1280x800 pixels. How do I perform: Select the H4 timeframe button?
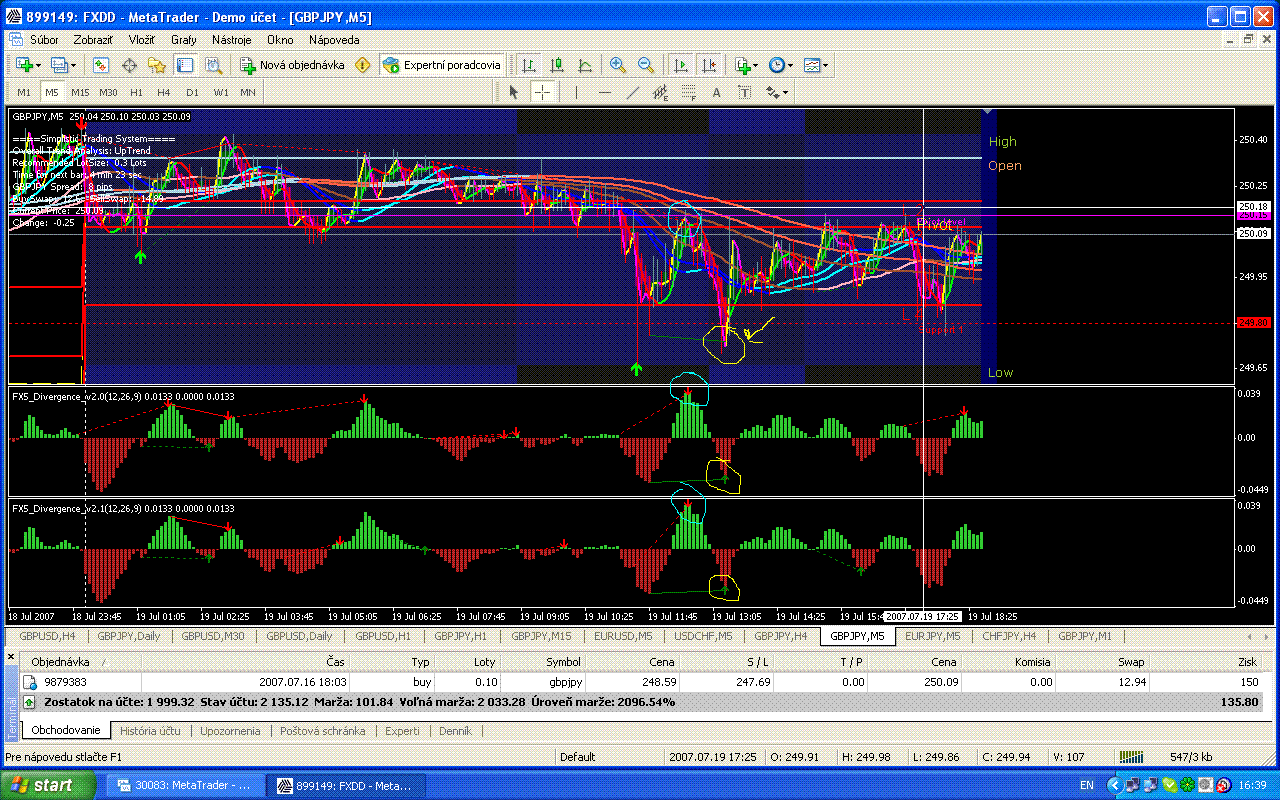(x=164, y=92)
